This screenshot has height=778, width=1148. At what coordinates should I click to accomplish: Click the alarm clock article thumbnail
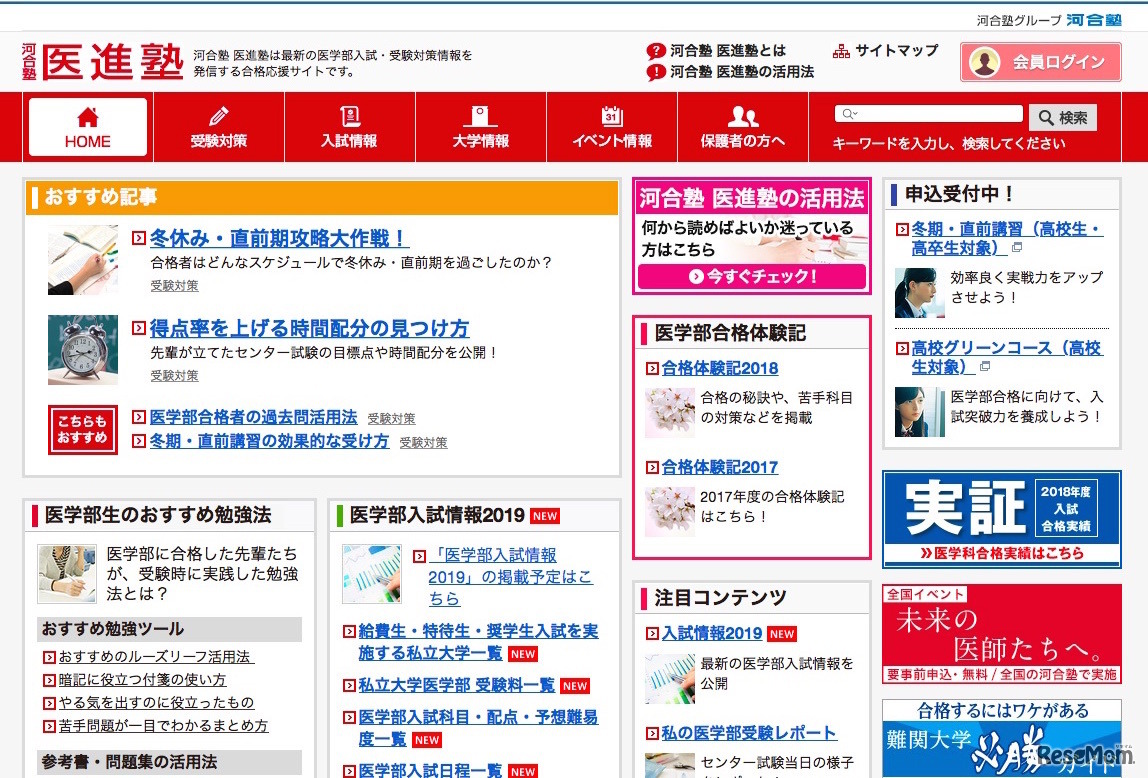point(83,350)
